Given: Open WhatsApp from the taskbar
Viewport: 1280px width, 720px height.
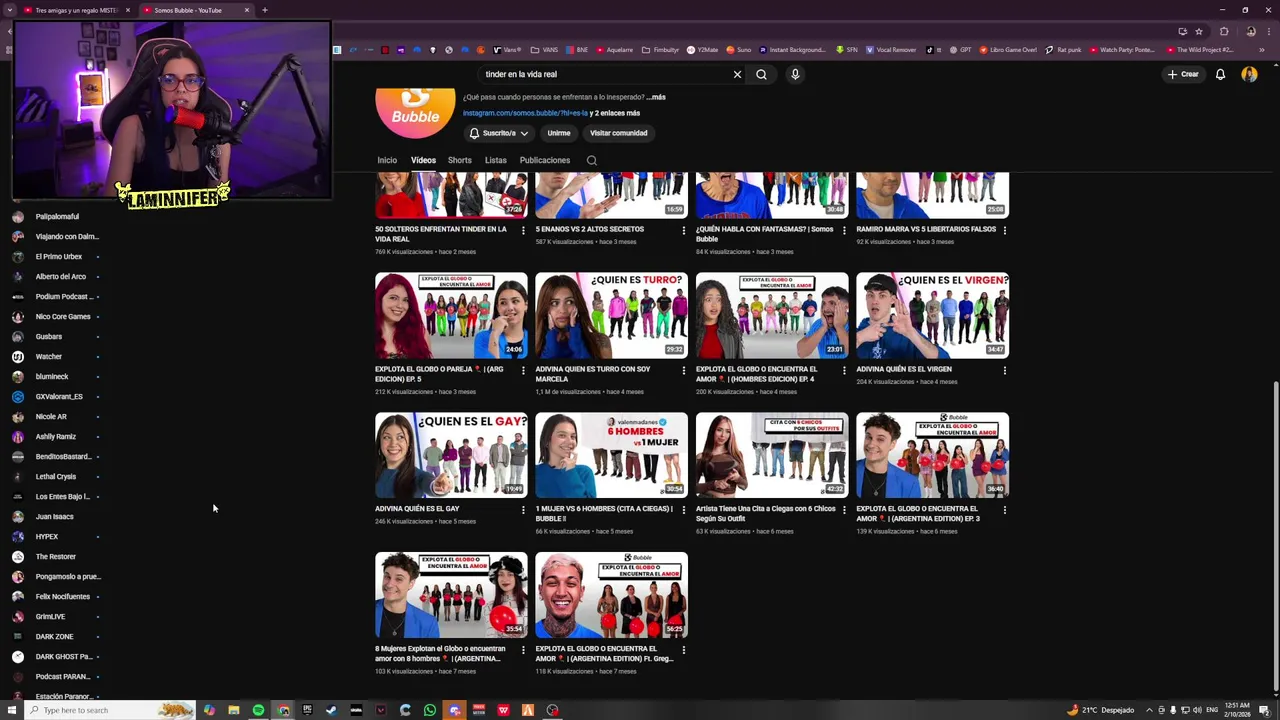Looking at the screenshot, I should [x=430, y=710].
